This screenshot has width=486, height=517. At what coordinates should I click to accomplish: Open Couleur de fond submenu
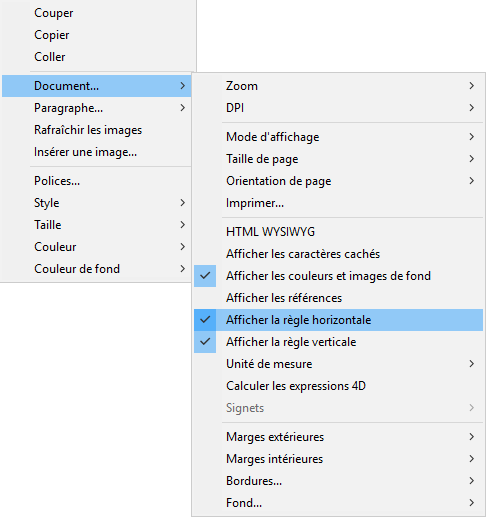pyautogui.click(x=97, y=269)
